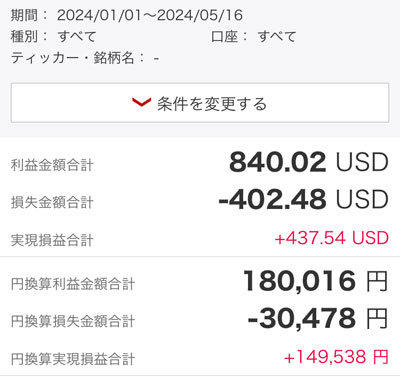Click the 円換算利益金額合計 label

(73, 284)
